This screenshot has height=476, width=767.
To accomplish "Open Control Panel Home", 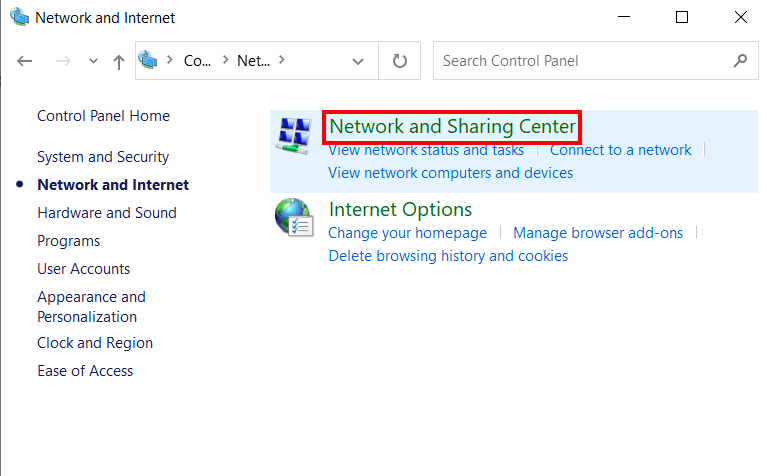I will click(x=103, y=116).
